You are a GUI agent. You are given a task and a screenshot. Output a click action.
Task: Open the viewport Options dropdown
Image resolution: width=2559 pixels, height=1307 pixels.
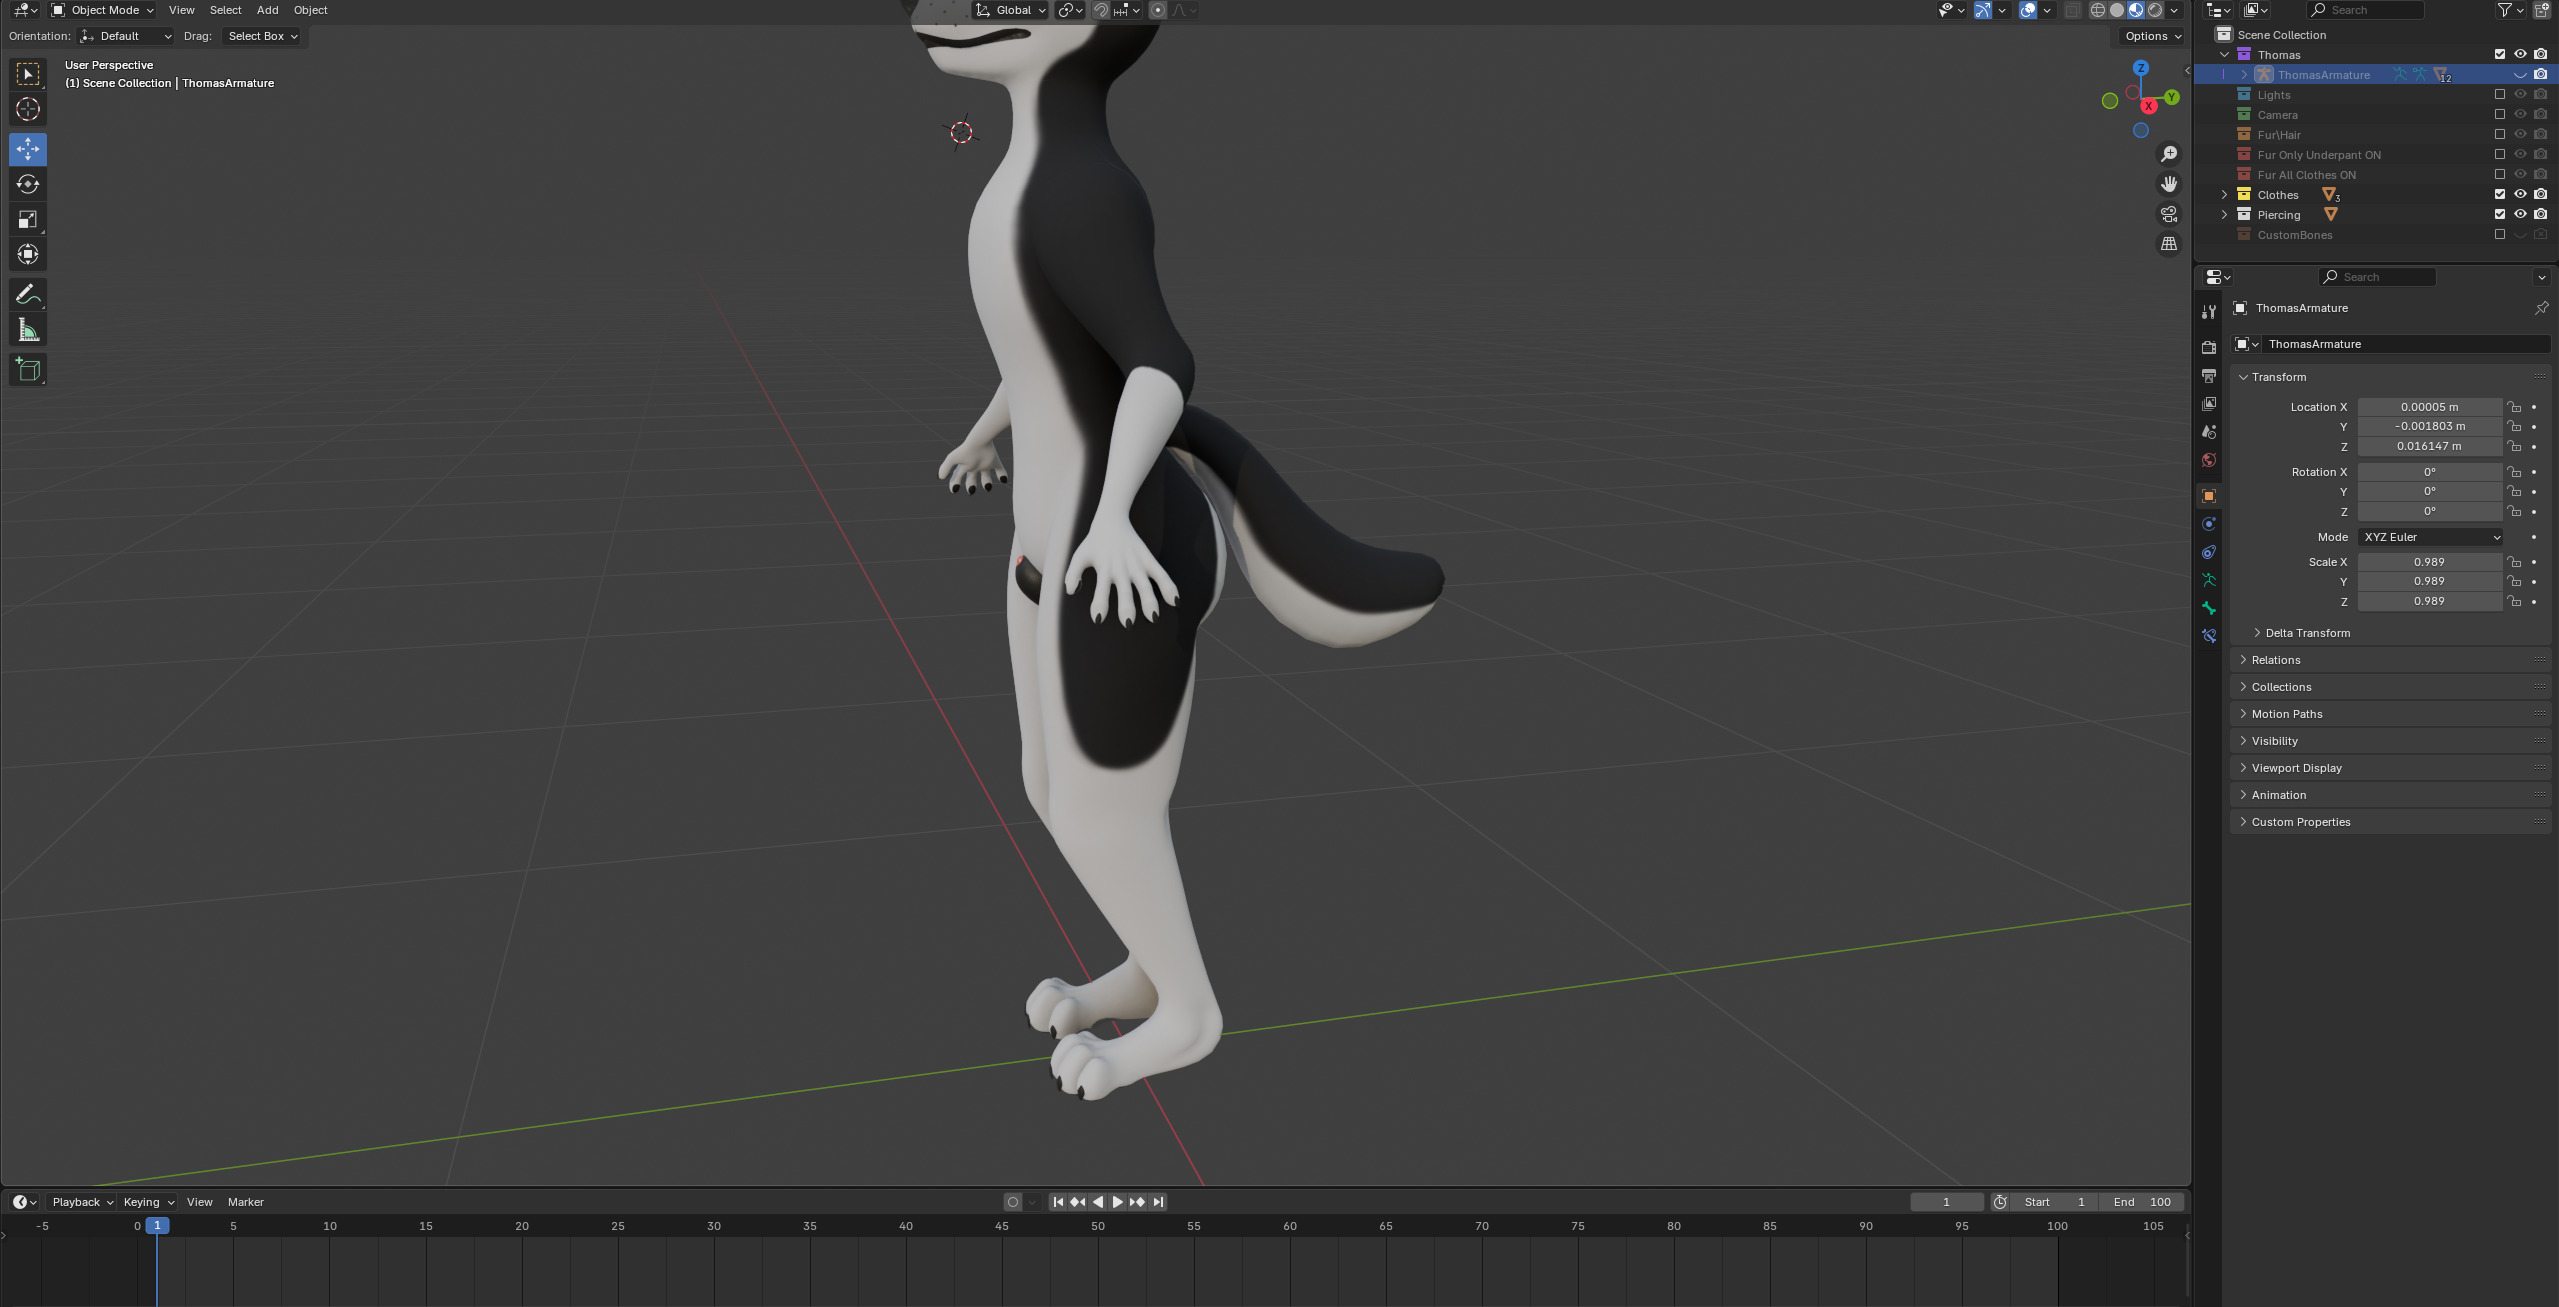2153,36
